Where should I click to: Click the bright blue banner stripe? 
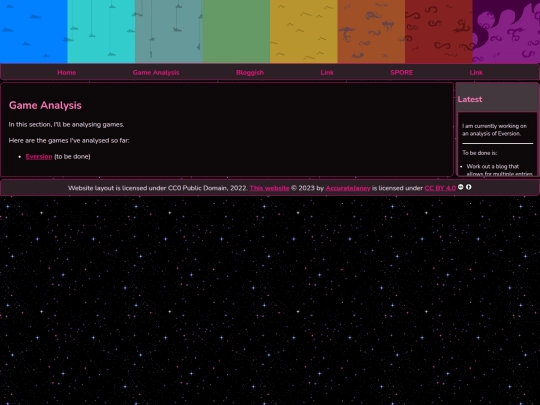[34, 31]
